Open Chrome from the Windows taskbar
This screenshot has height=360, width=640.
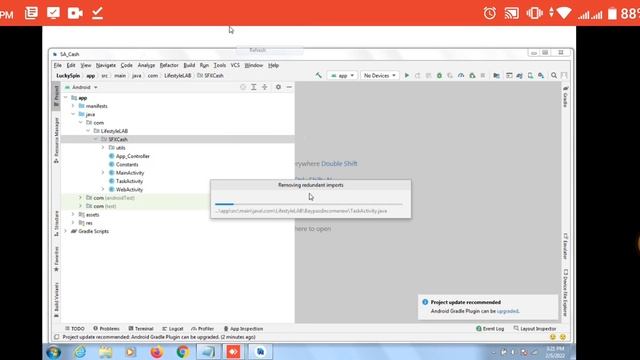(x=182, y=351)
